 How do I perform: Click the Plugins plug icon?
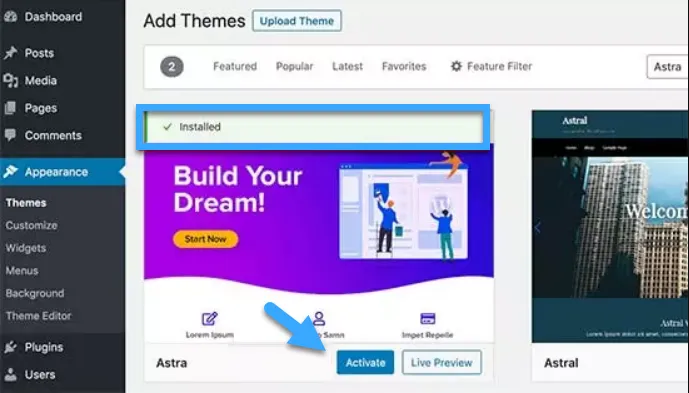(x=11, y=347)
